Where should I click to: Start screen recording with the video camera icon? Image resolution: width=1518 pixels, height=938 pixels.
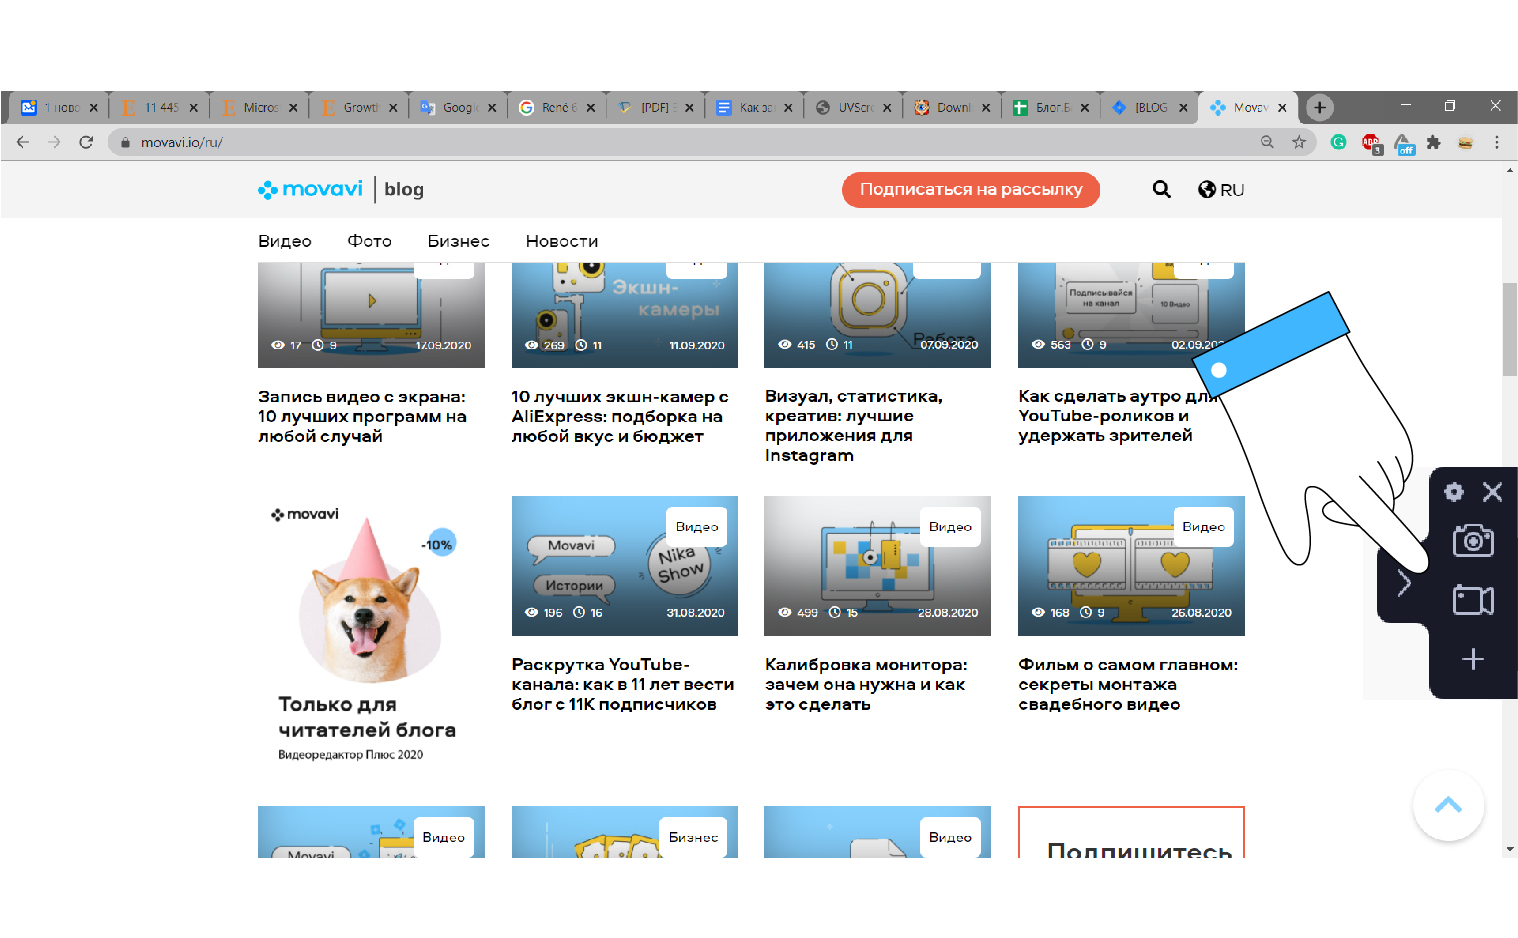pyautogui.click(x=1472, y=600)
